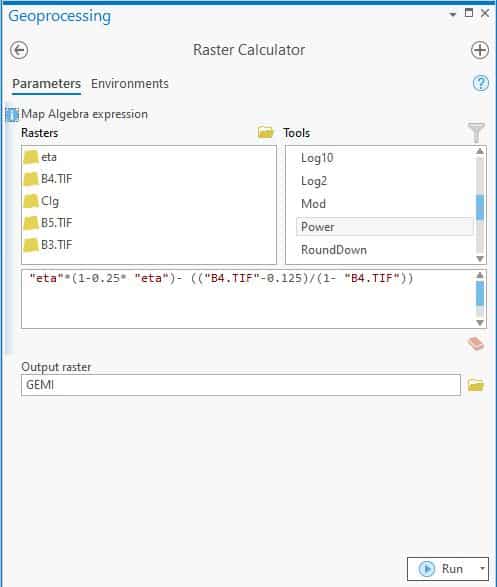The width and height of the screenshot is (497, 587).
Task: Add tool to model with plus icon
Action: (x=479, y=51)
